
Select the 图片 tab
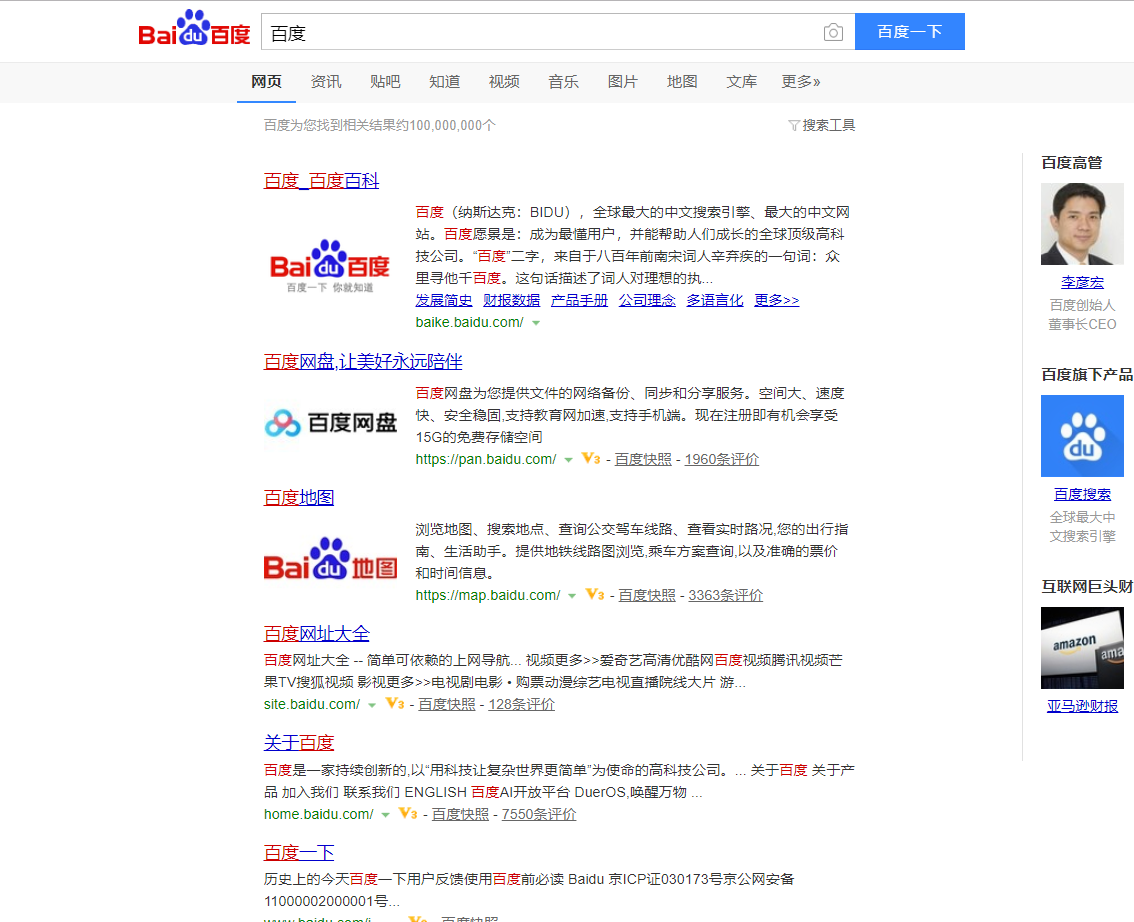coord(623,82)
